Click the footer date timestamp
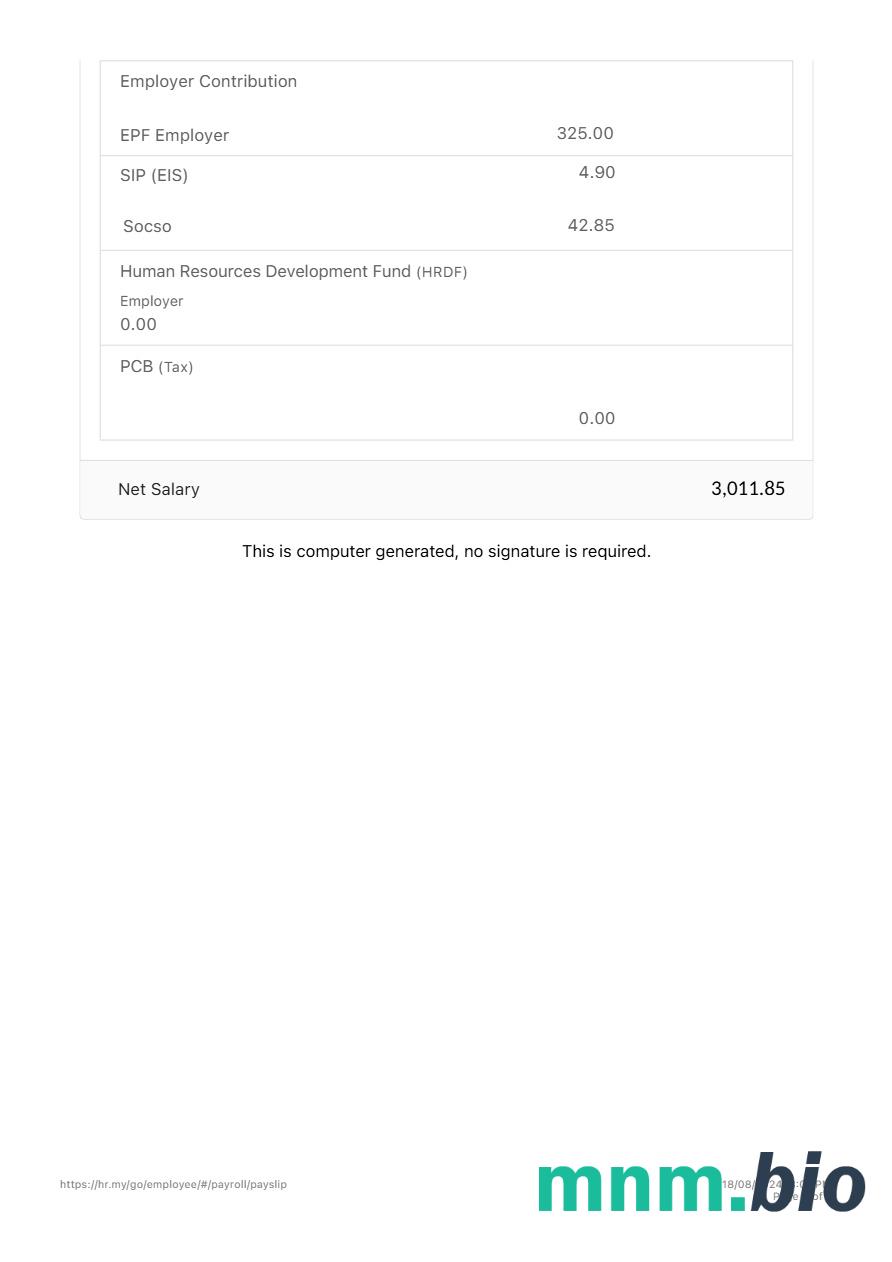Image resolution: width=892 pixels, height=1262 pixels. 738,1184
